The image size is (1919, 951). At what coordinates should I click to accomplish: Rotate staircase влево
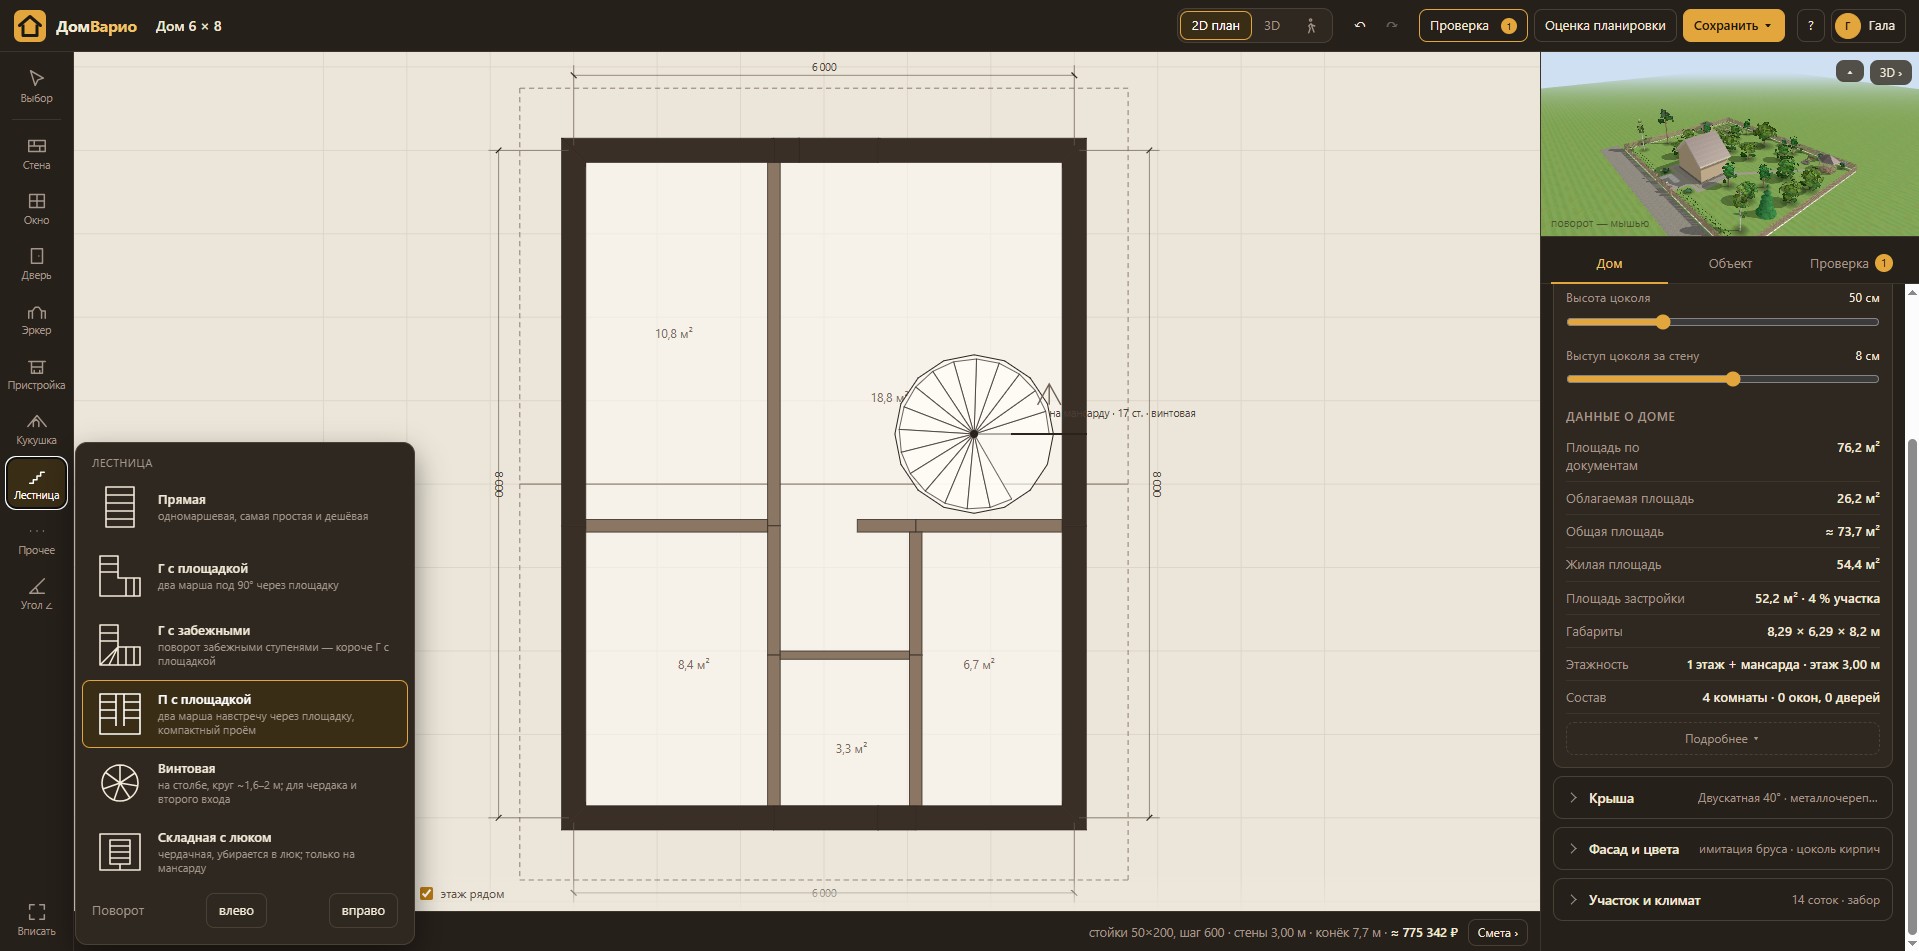click(236, 911)
